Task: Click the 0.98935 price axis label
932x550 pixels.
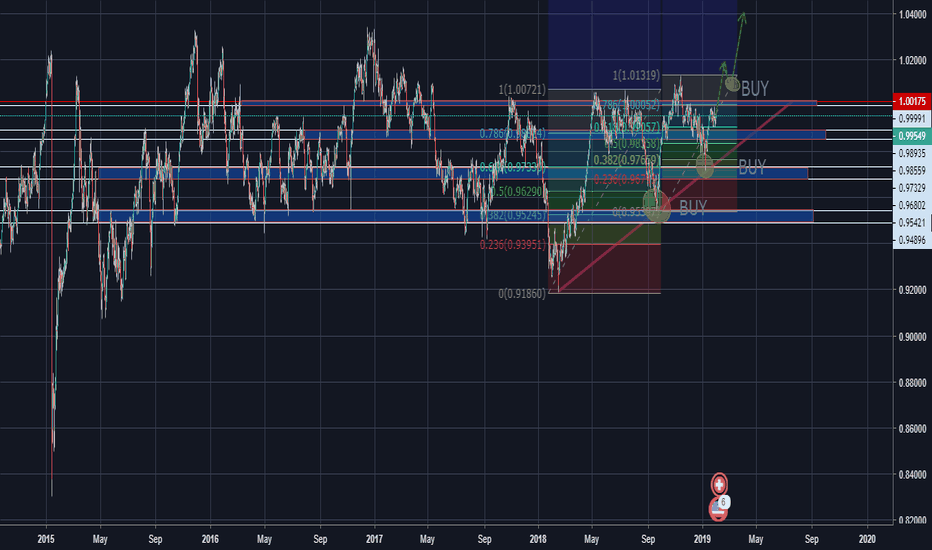Action: pyautogui.click(x=912, y=153)
